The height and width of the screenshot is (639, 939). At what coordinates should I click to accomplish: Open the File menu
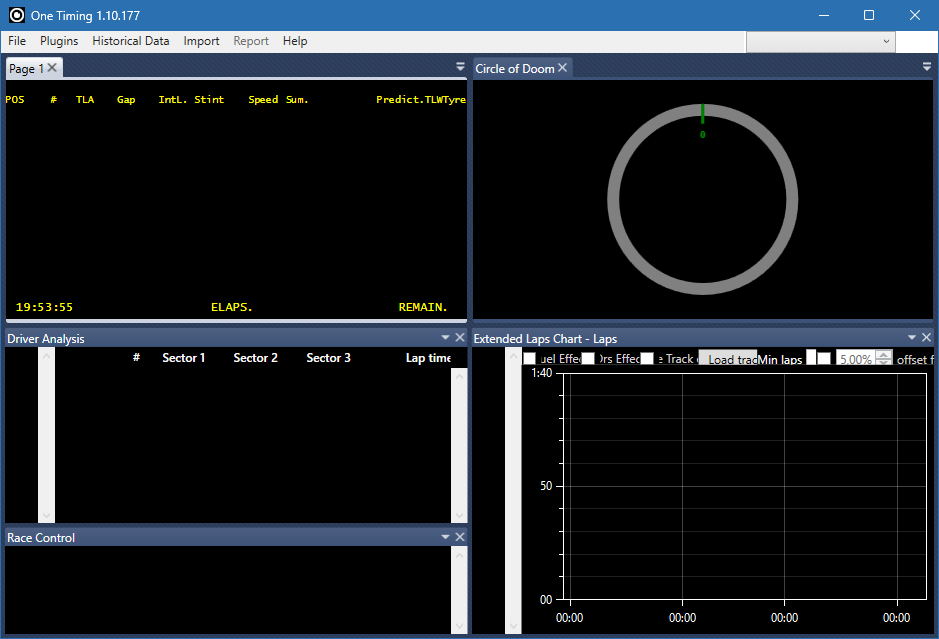pos(16,41)
